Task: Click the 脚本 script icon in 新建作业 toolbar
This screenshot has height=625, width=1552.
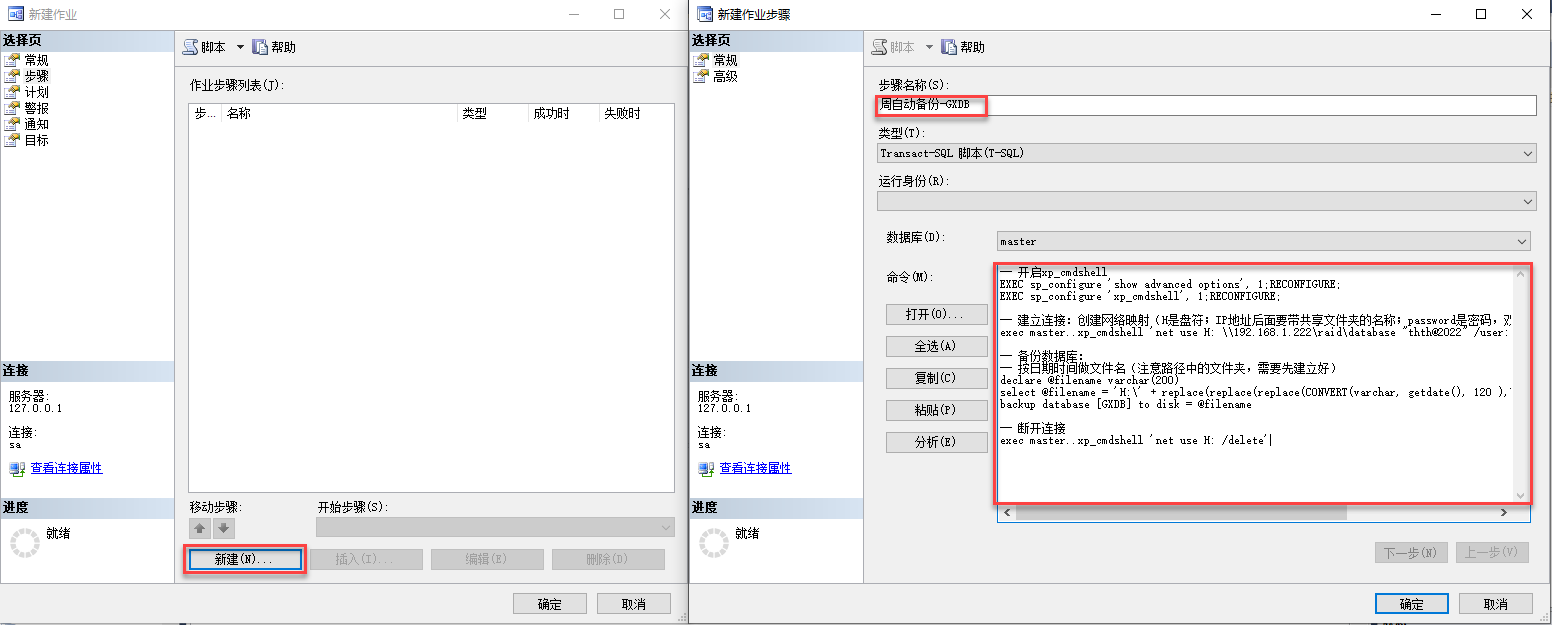Action: [191, 47]
